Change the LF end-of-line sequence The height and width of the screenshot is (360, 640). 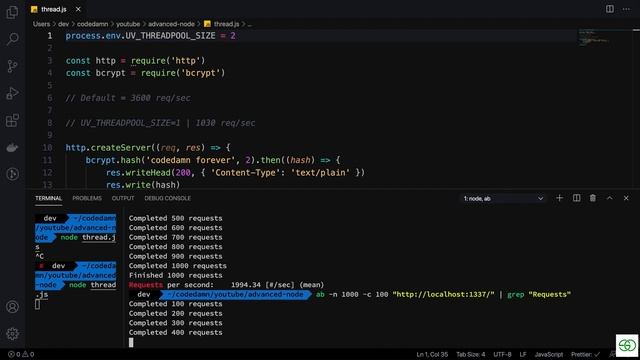[523, 354]
